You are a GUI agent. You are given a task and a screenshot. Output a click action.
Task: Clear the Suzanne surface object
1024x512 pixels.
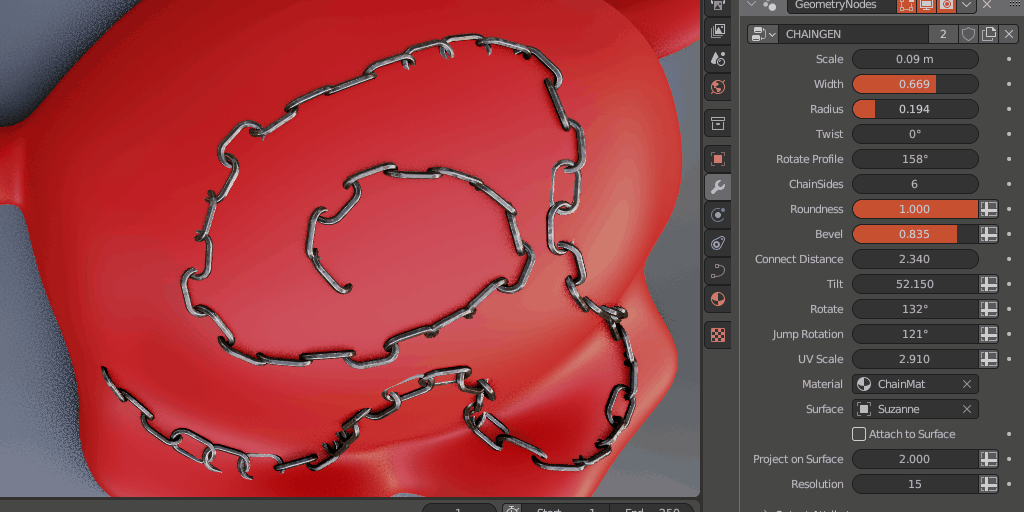[x=967, y=409]
